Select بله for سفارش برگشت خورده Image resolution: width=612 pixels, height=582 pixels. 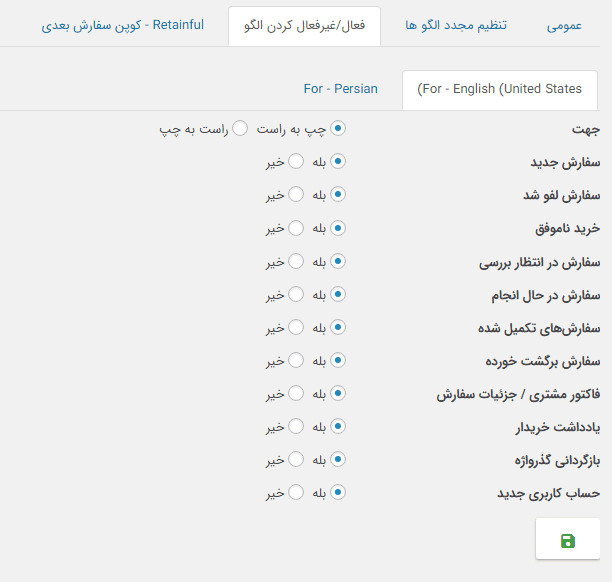click(x=338, y=360)
